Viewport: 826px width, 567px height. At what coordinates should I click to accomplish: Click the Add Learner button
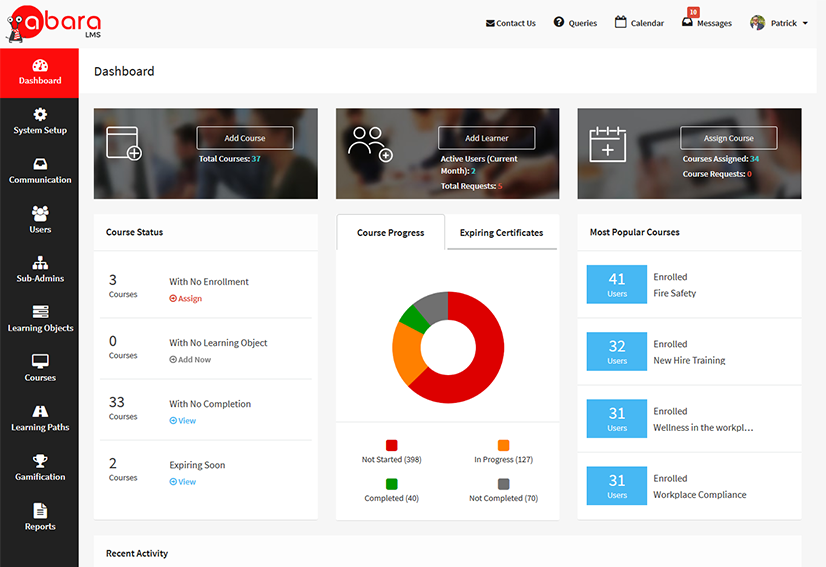tap(486, 138)
